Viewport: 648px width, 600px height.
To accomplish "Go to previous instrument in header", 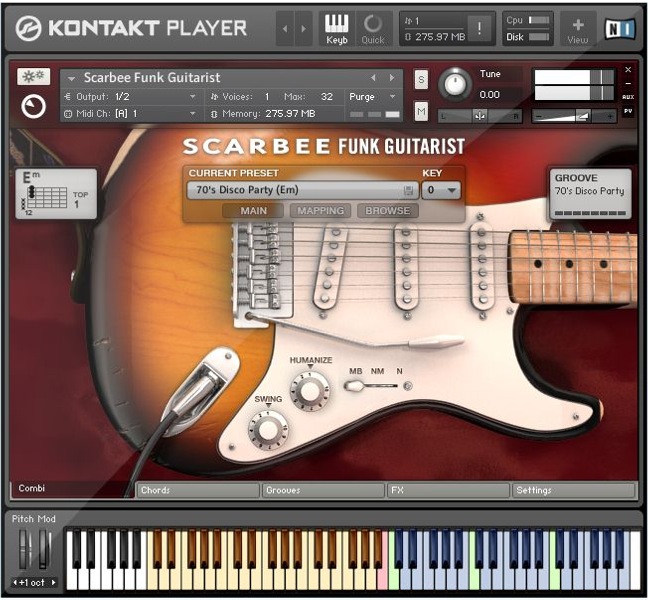I will (285, 29).
